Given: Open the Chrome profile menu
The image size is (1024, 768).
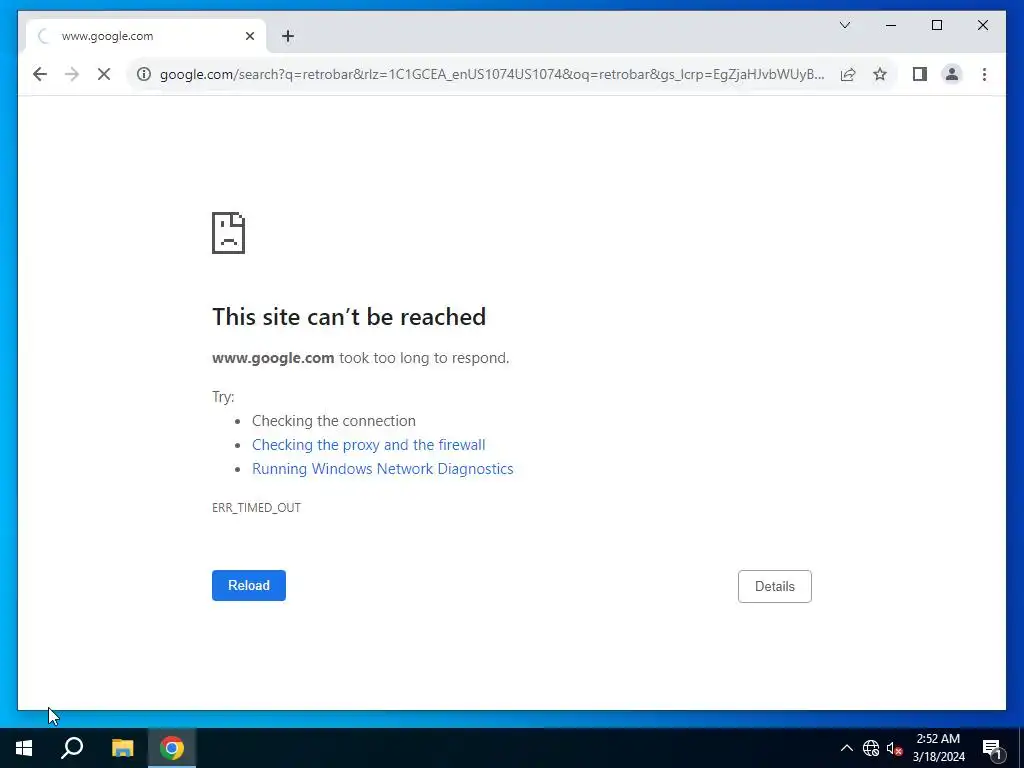Looking at the screenshot, I should coord(952,74).
